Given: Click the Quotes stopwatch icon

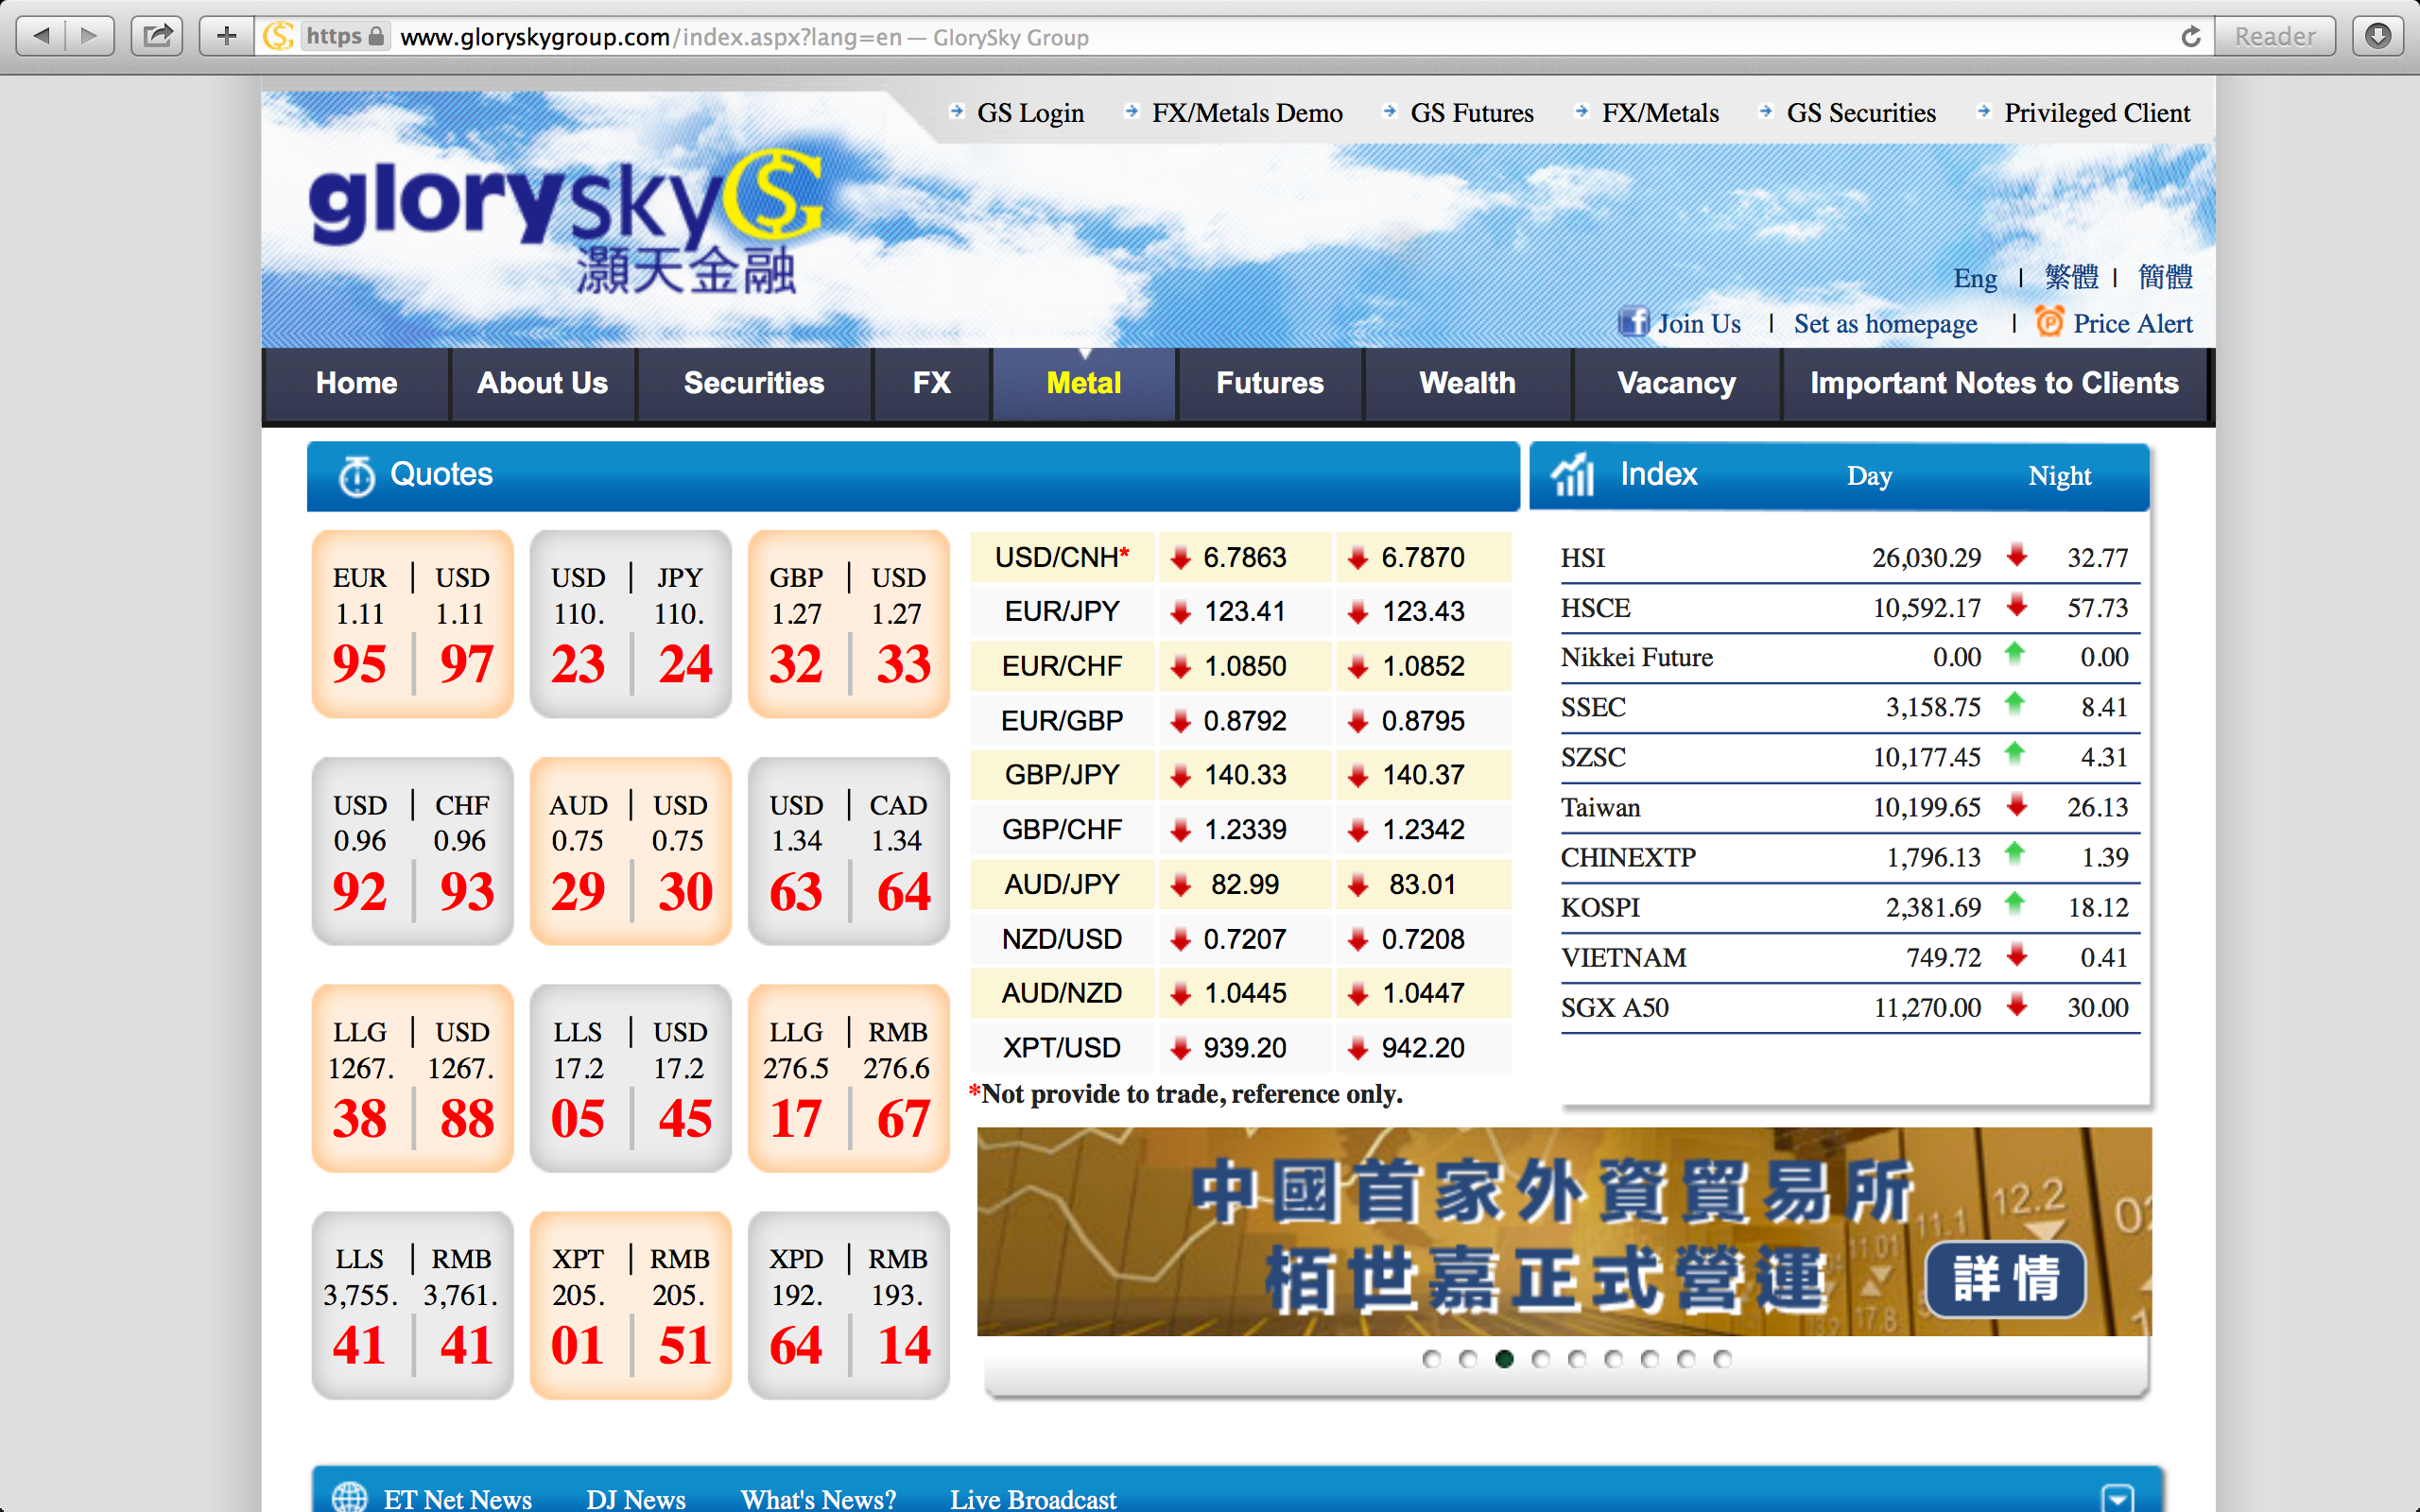Looking at the screenshot, I should tap(356, 476).
